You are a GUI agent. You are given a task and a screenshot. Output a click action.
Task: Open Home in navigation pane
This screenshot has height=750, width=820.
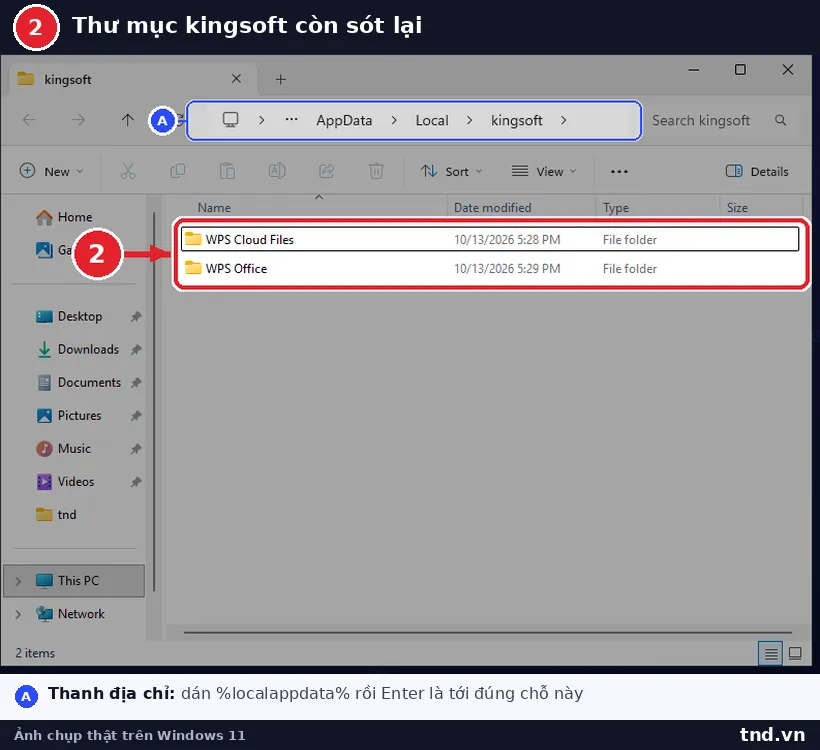[64, 217]
